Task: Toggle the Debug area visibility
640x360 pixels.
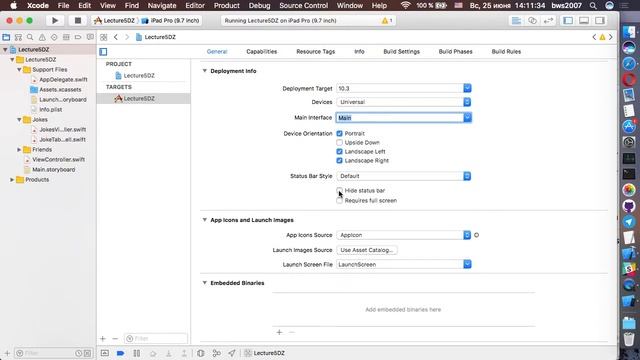Action: (584, 20)
